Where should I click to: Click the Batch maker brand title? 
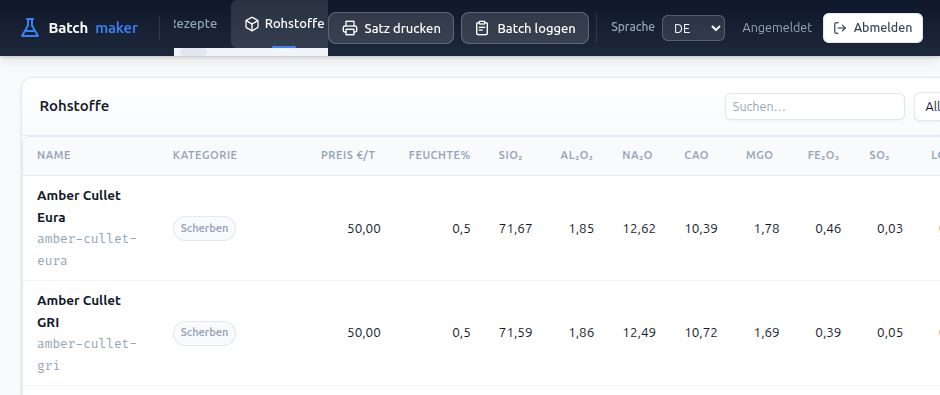[x=93, y=28]
